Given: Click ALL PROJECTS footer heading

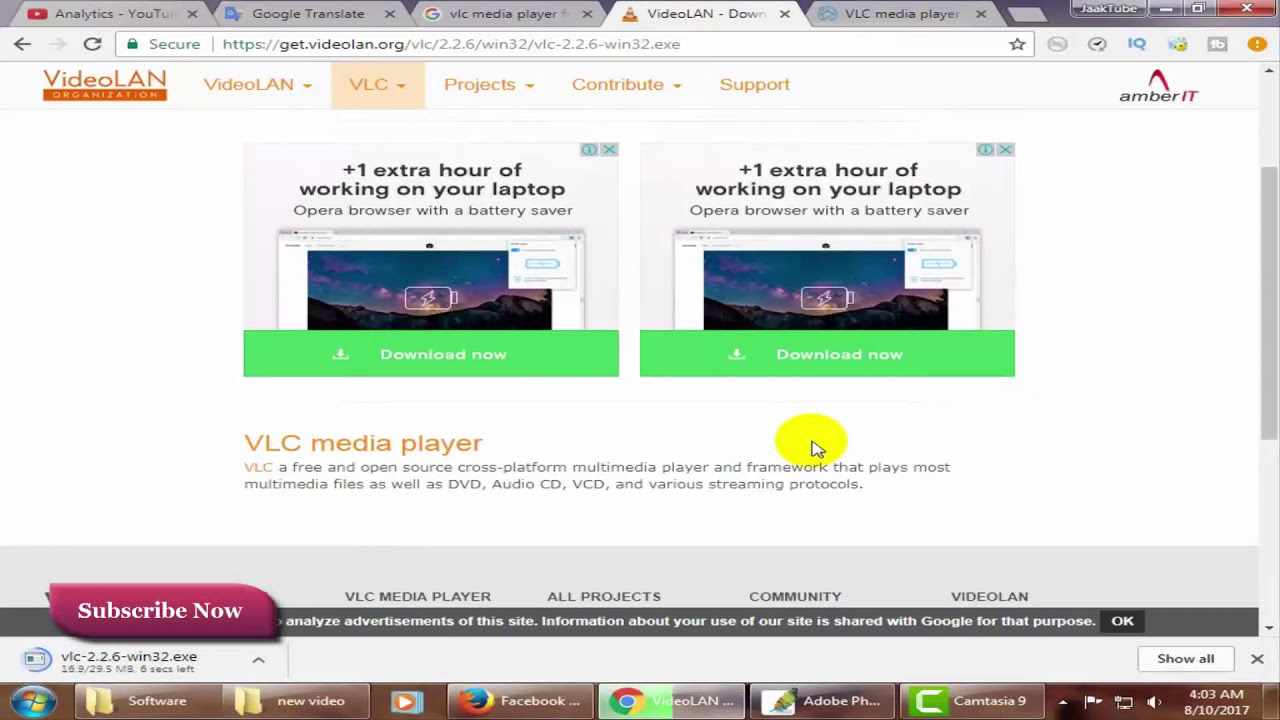Looking at the screenshot, I should pyautogui.click(x=604, y=596).
